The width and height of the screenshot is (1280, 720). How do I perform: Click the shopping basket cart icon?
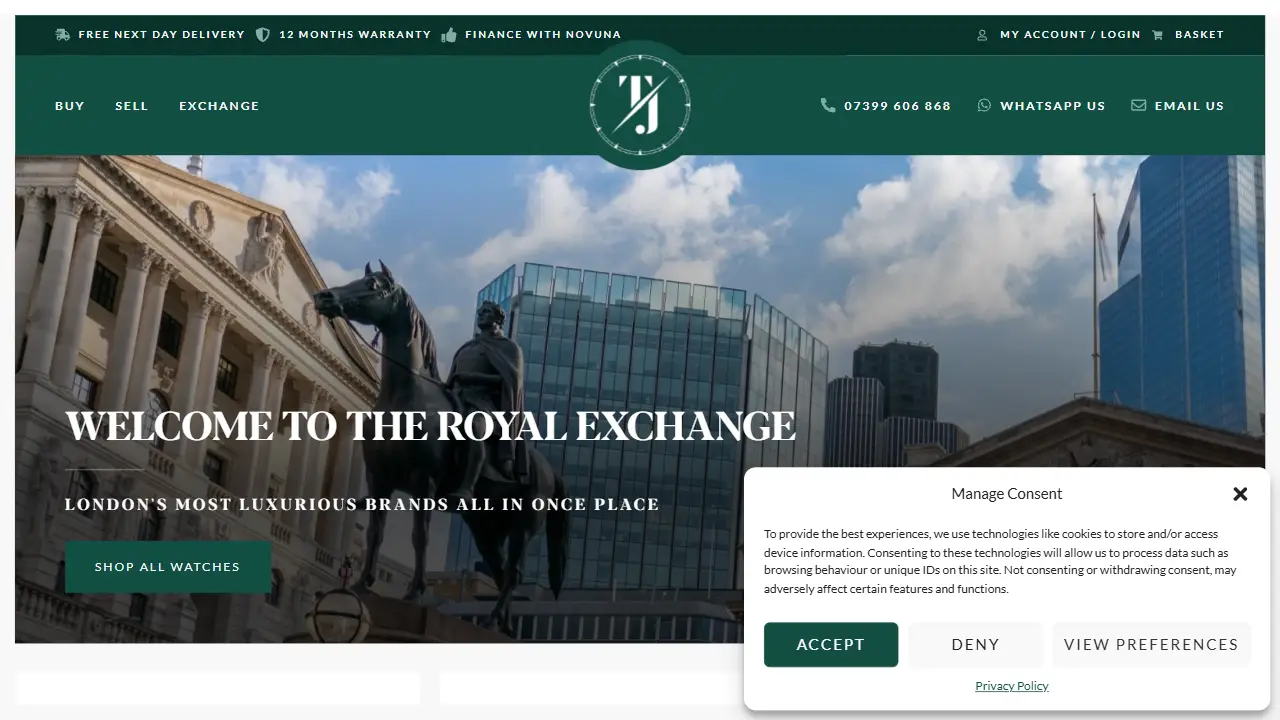click(x=1157, y=34)
